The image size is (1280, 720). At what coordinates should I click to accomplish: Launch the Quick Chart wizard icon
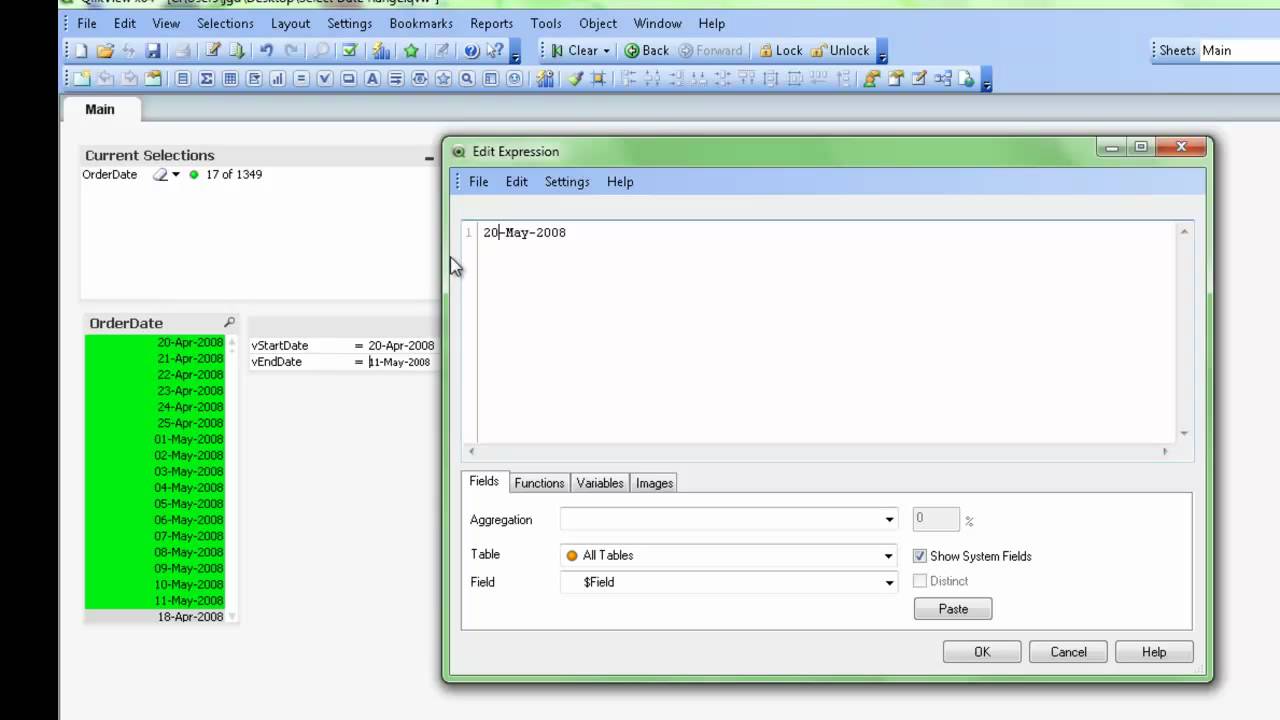(x=381, y=50)
